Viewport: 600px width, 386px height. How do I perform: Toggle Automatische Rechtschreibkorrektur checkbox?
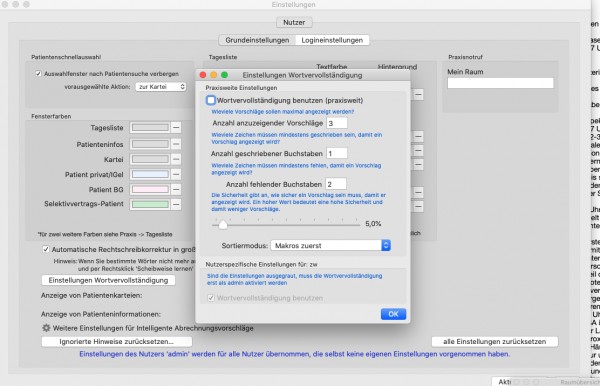click(x=46, y=249)
